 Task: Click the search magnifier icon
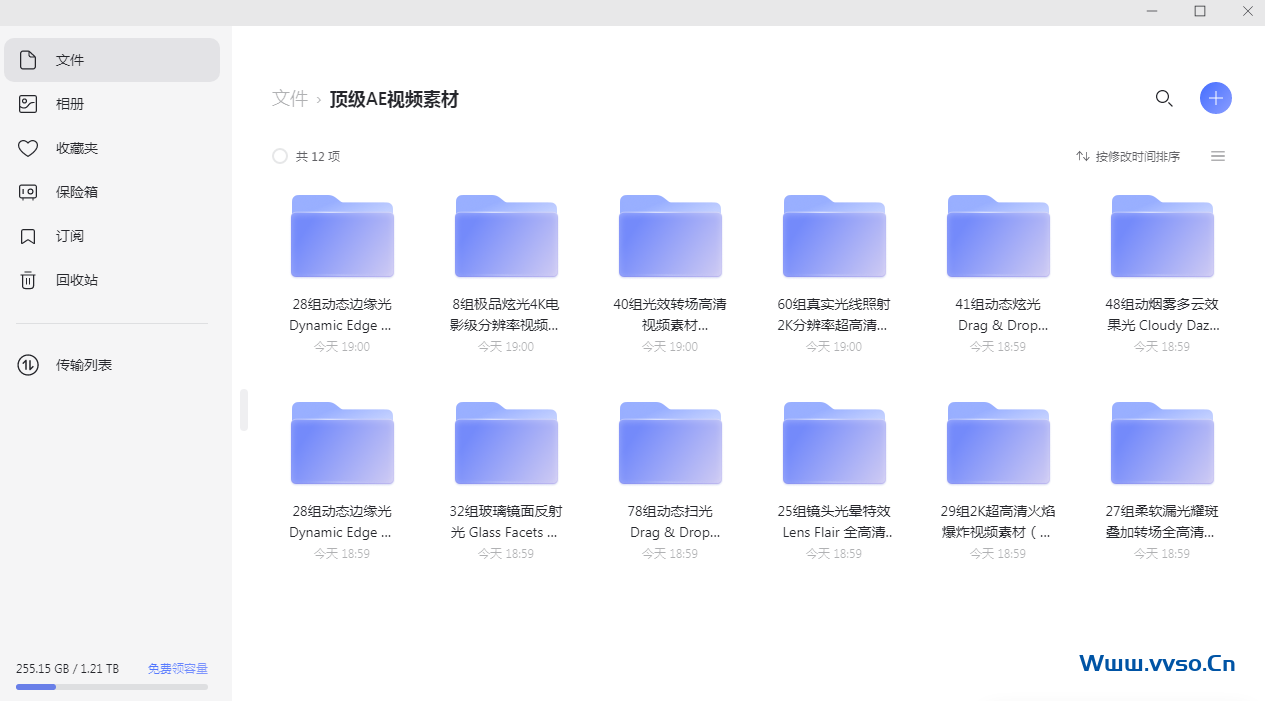pyautogui.click(x=1164, y=98)
